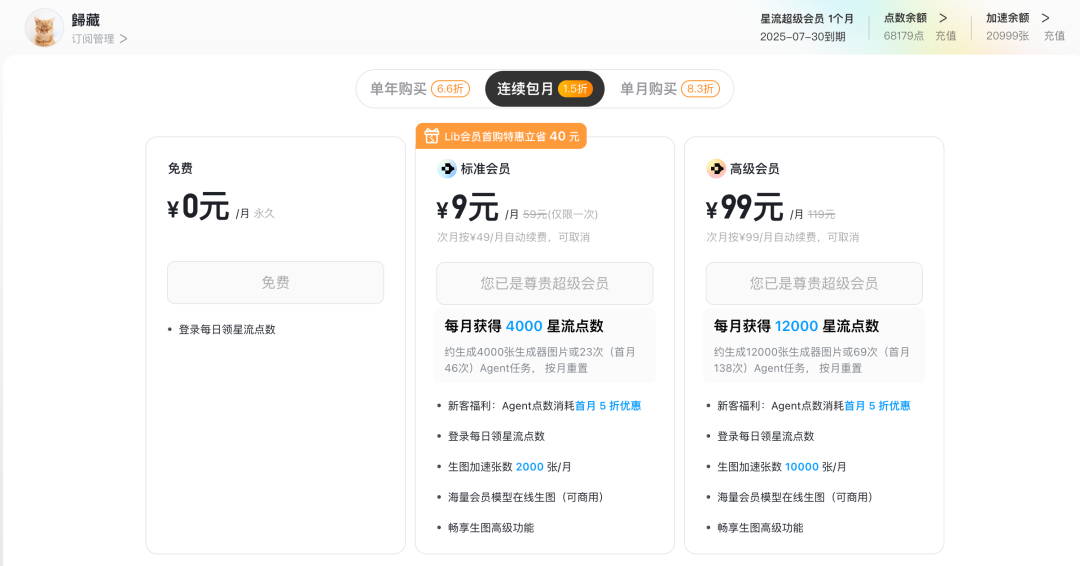Click the 高级会员 plan icon
This screenshot has width=1080, height=566.
716,169
